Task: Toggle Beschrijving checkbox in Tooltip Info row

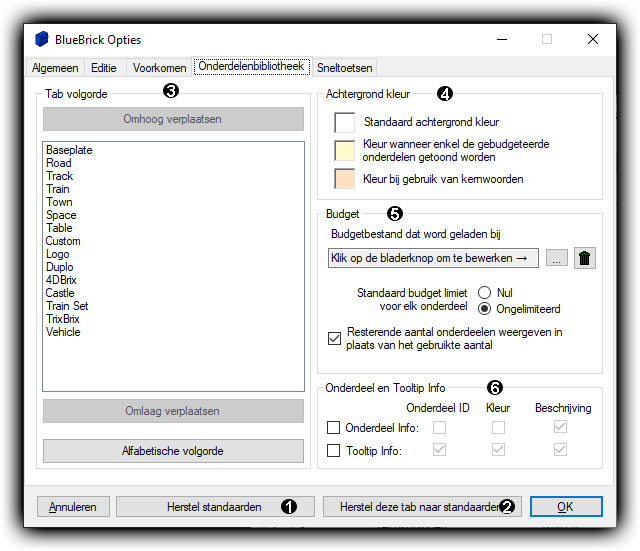Action: [560, 450]
